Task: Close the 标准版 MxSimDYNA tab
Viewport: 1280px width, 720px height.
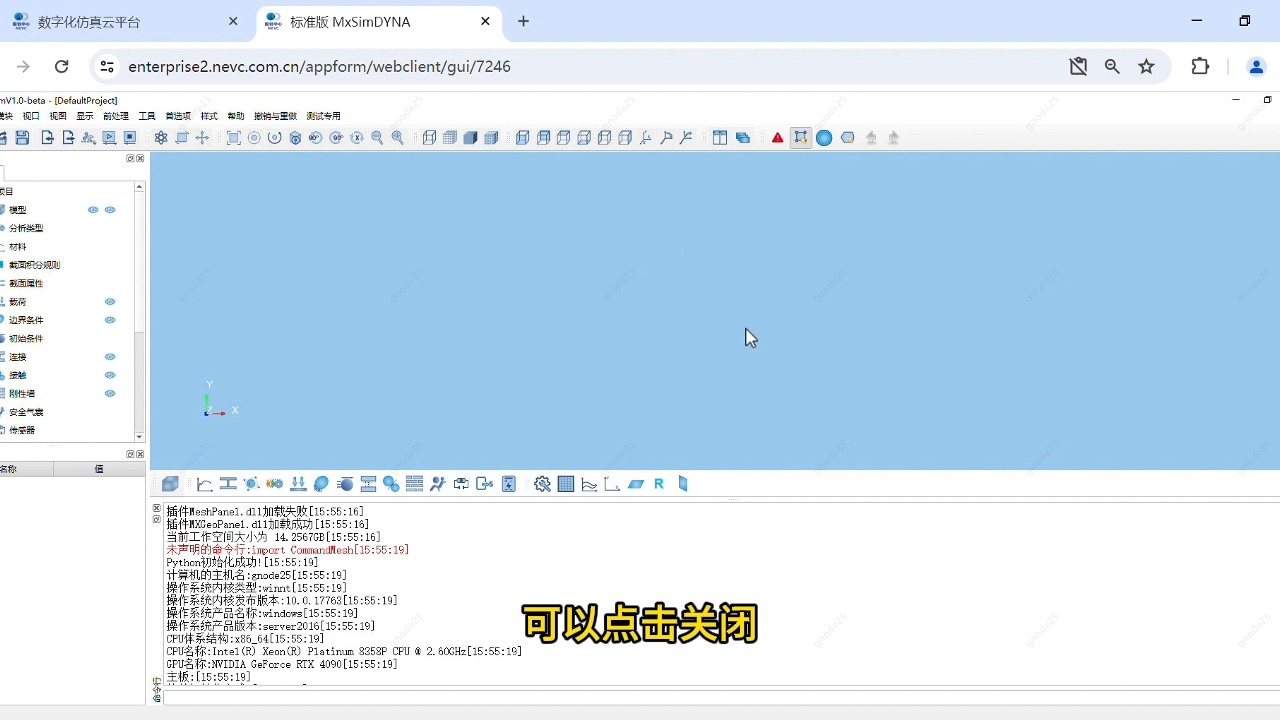Action: point(485,21)
